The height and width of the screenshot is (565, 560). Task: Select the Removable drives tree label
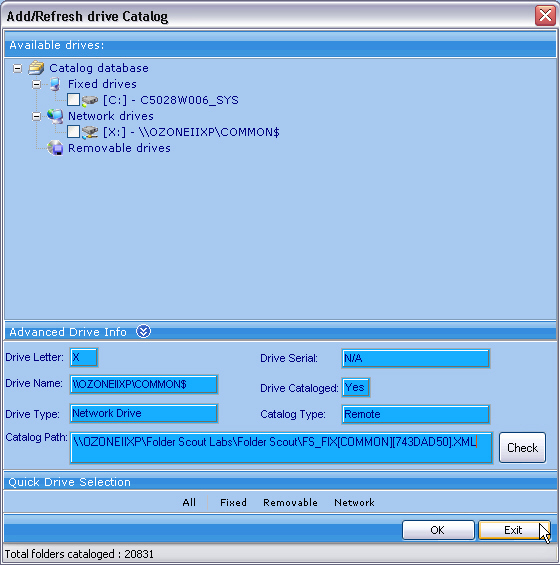[119, 148]
